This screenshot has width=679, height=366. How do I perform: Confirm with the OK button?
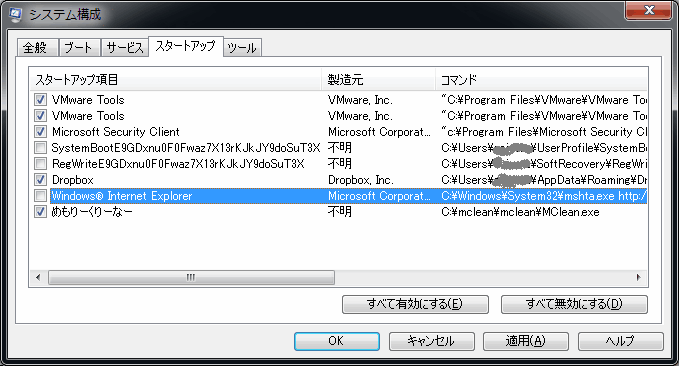click(336, 341)
